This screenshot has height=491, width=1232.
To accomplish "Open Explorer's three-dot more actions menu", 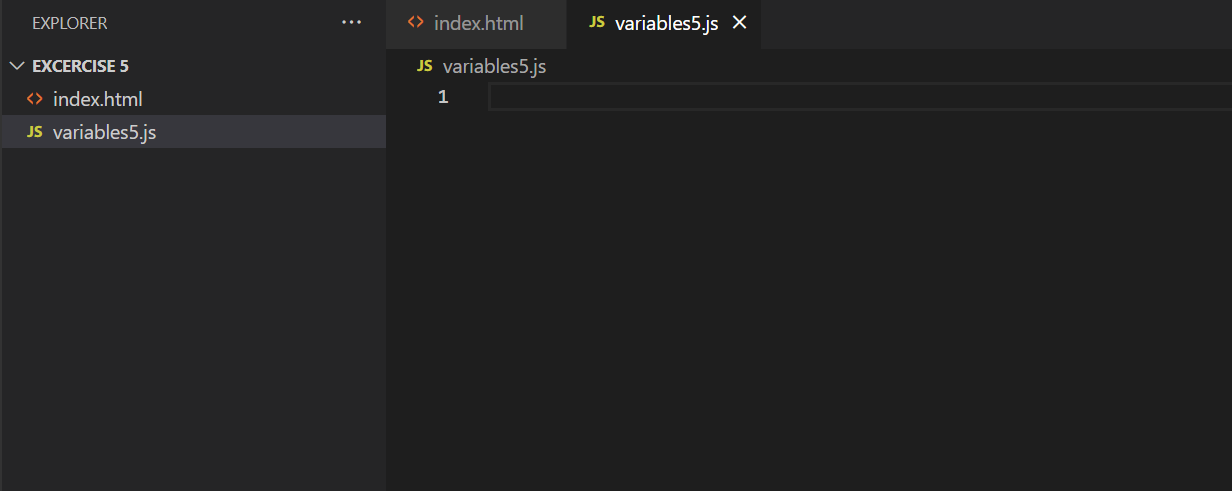I will point(351,22).
